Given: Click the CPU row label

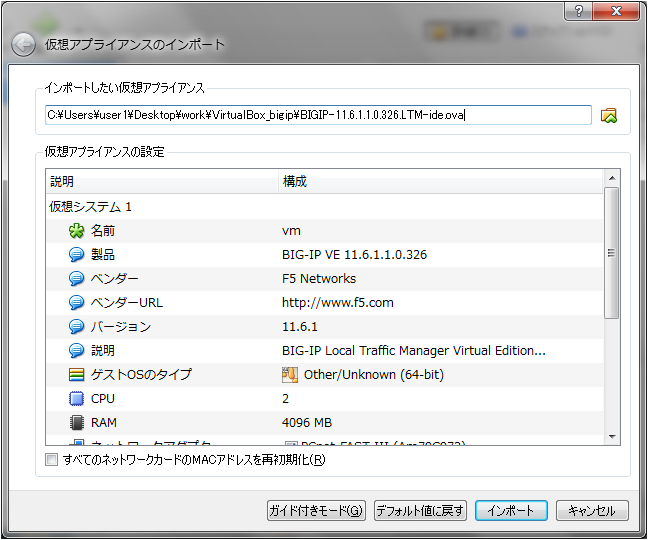Looking at the screenshot, I should [102, 399].
